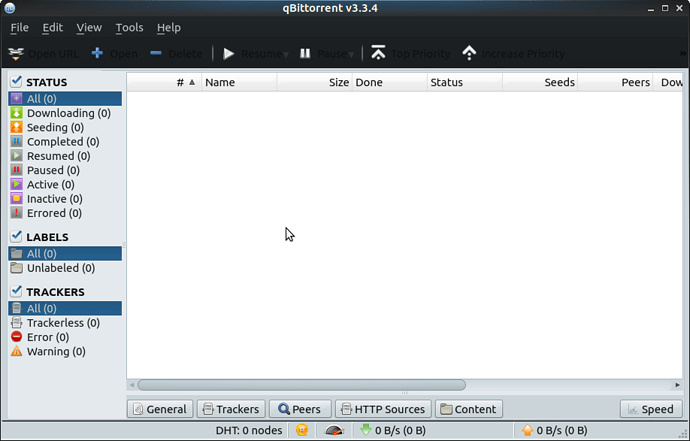Open the Tools menu
Viewport: 690px width, 441px height.
(129, 28)
